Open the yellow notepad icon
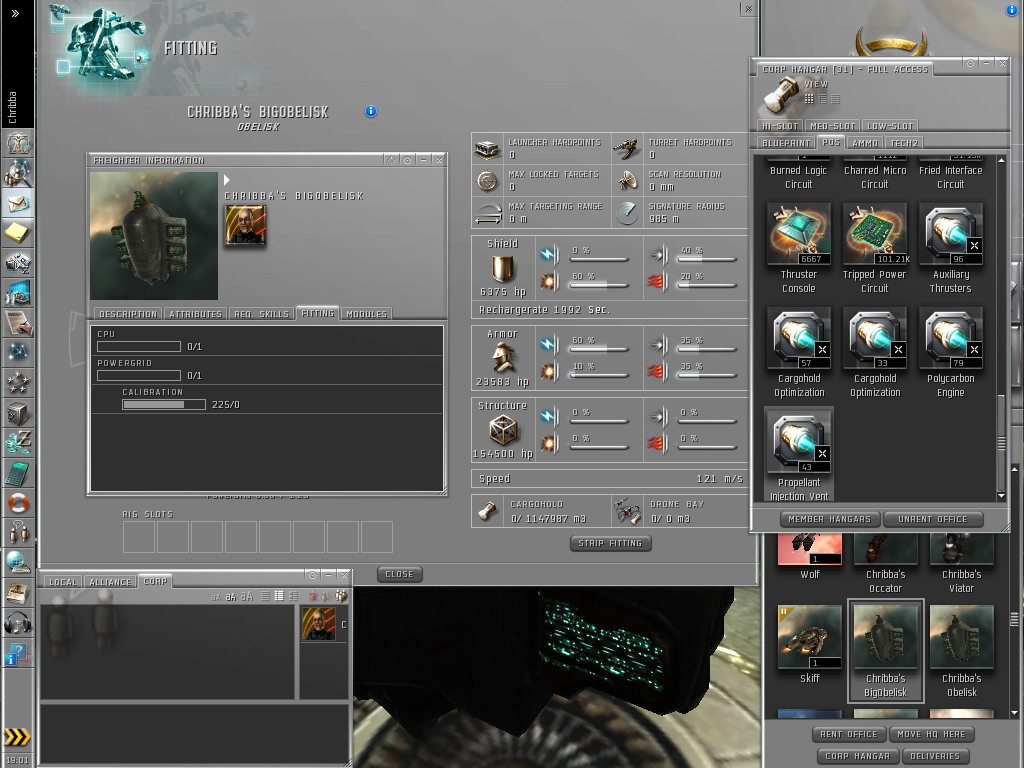This screenshot has height=768, width=1024. [18, 232]
